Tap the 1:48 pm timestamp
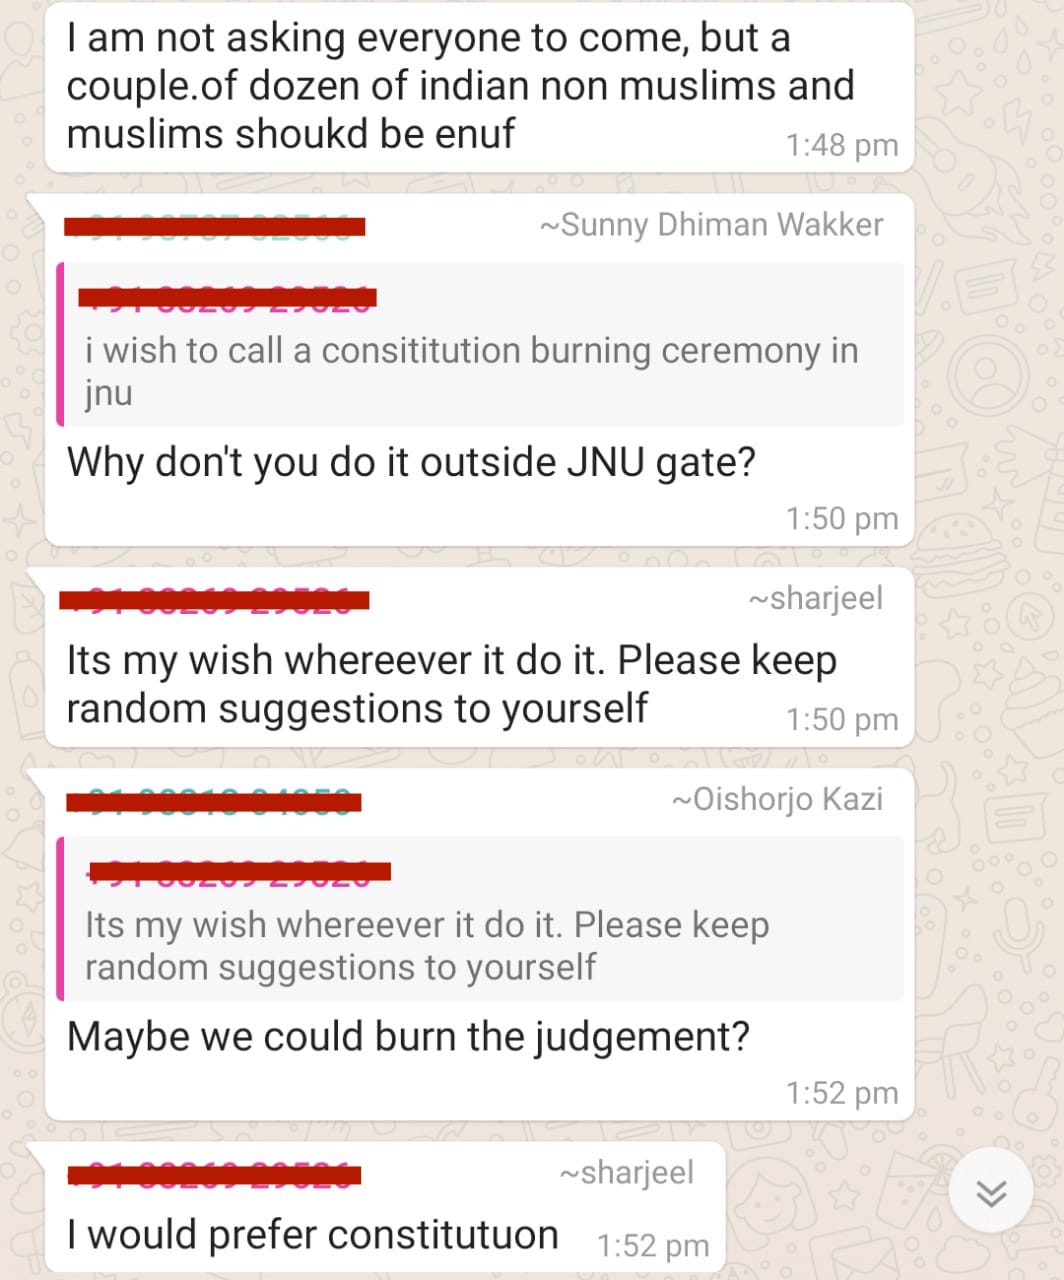1064x1280 pixels. pyautogui.click(x=842, y=146)
